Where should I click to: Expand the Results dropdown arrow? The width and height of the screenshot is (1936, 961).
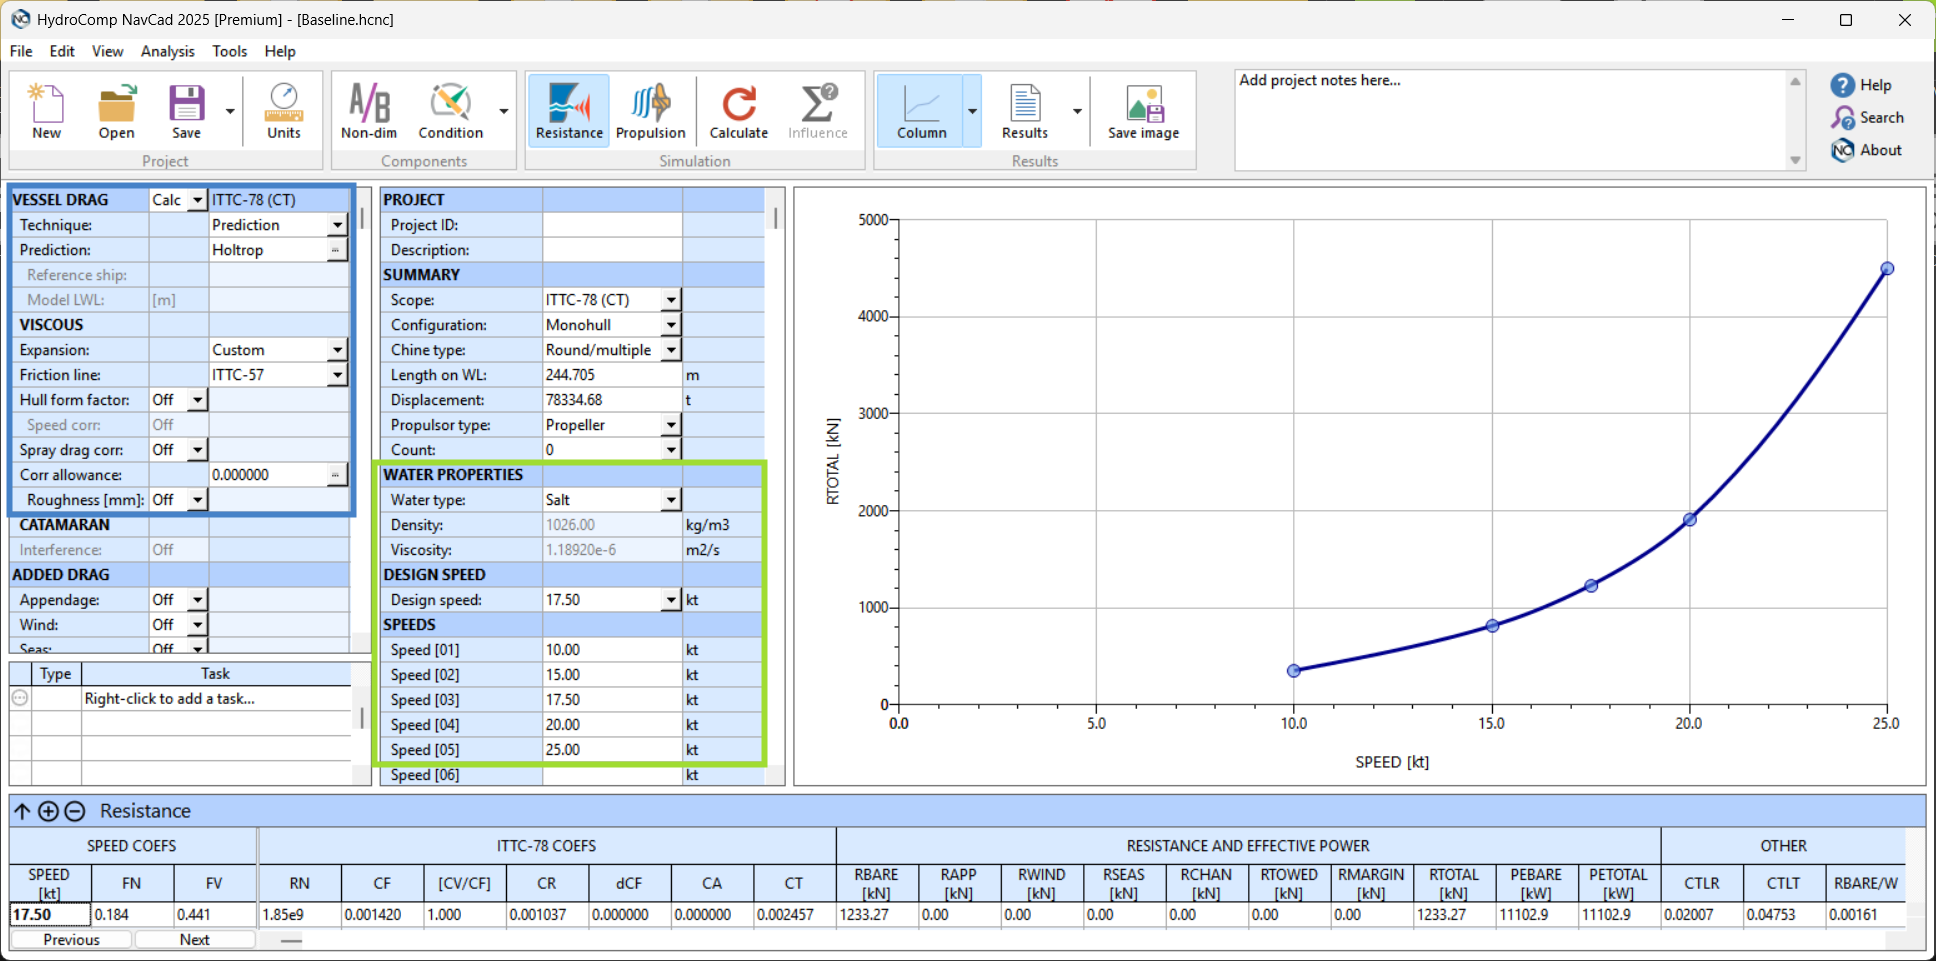[x=1077, y=111]
